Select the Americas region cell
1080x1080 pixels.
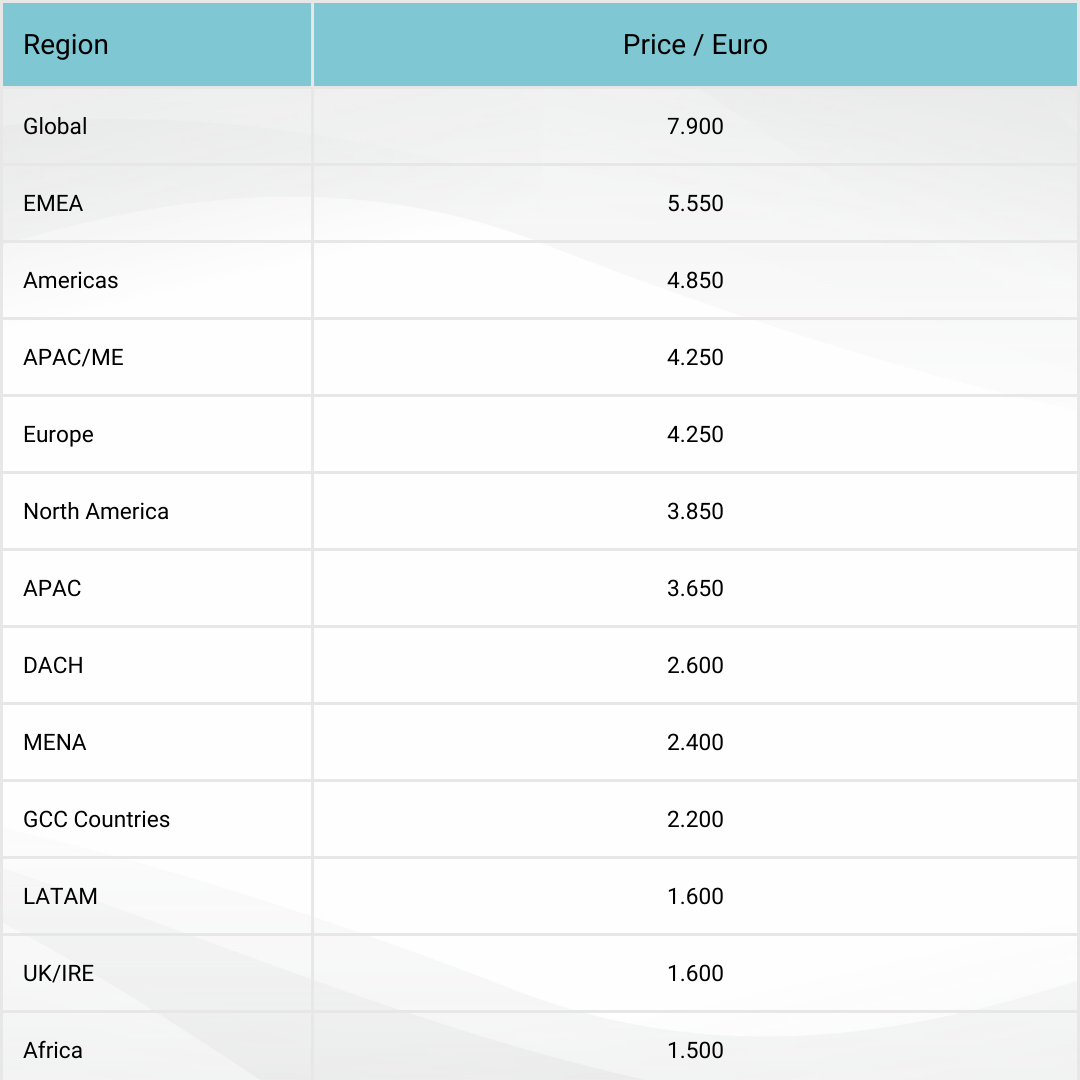(71, 281)
